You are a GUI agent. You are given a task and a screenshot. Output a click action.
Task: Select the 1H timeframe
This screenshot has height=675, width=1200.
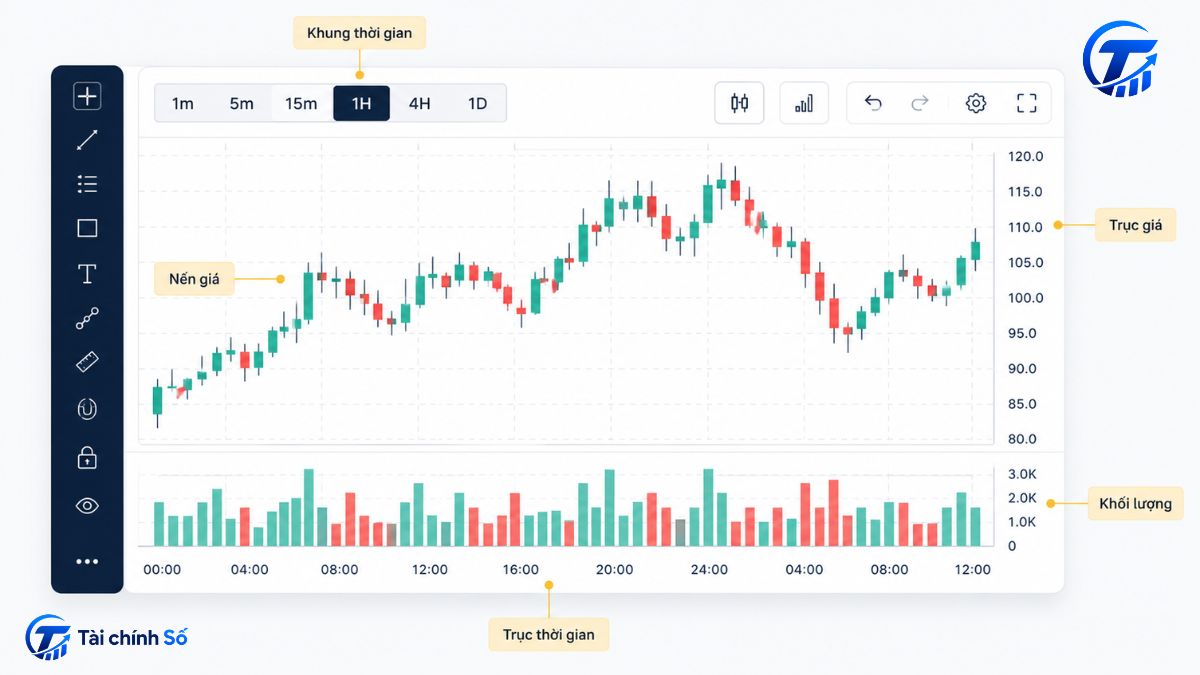point(361,103)
